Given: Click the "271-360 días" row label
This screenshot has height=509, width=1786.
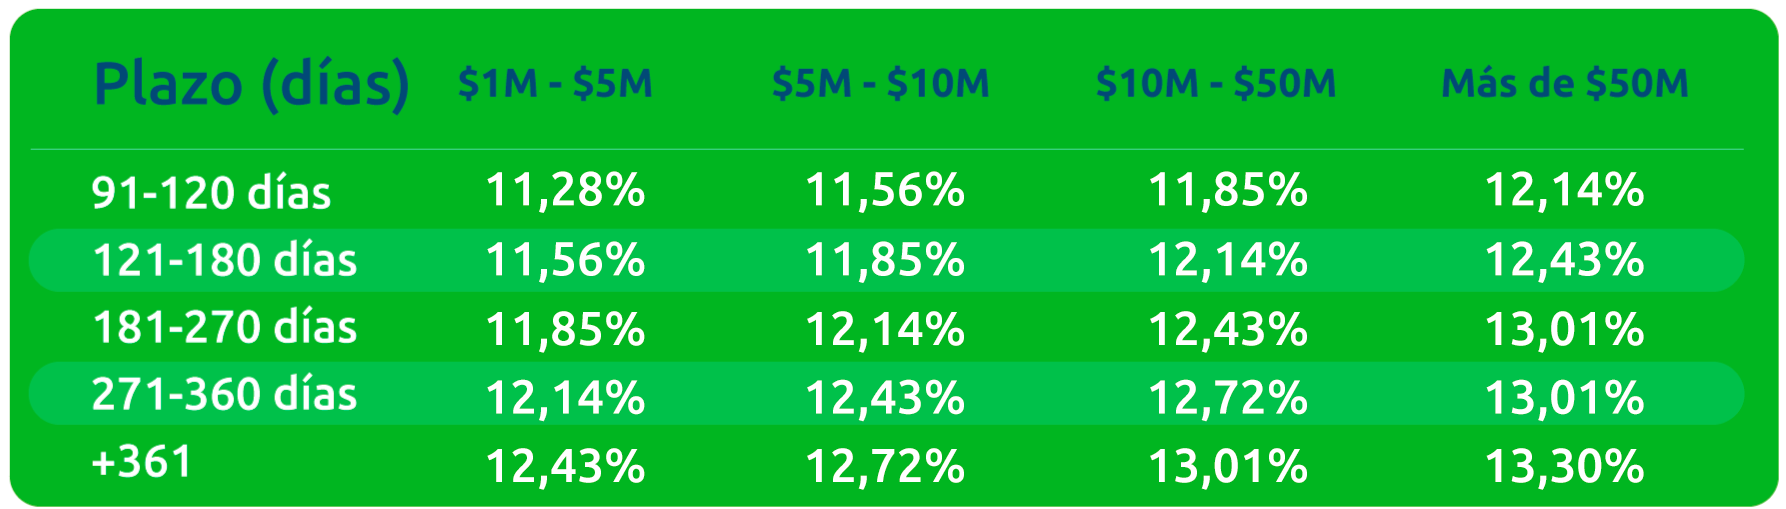Looking at the screenshot, I should (x=225, y=395).
